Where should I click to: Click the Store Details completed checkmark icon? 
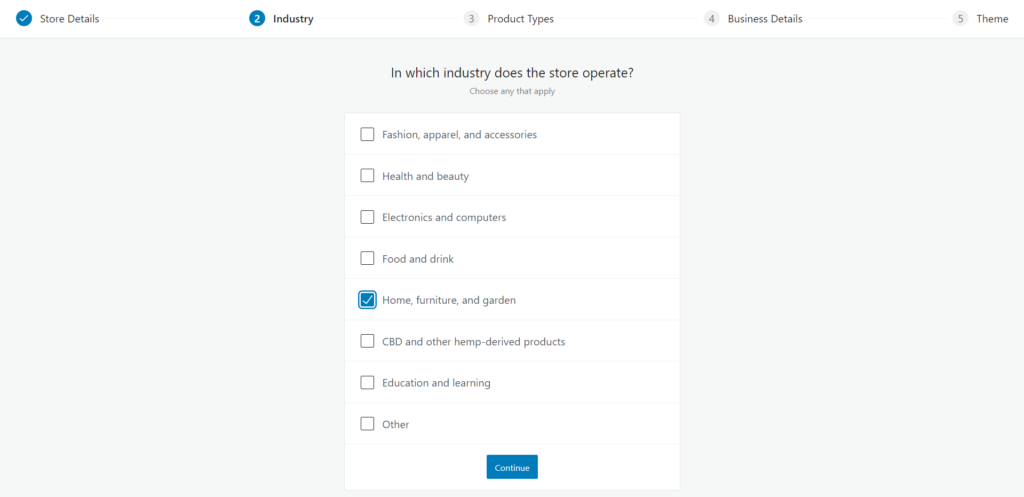(x=24, y=18)
